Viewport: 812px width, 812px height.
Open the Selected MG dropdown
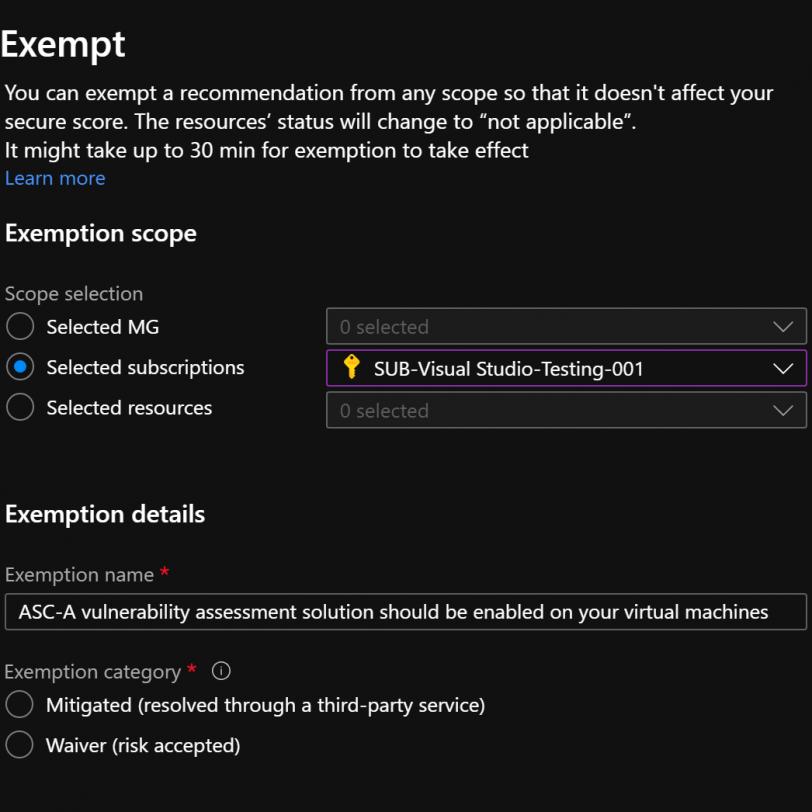tap(567, 326)
